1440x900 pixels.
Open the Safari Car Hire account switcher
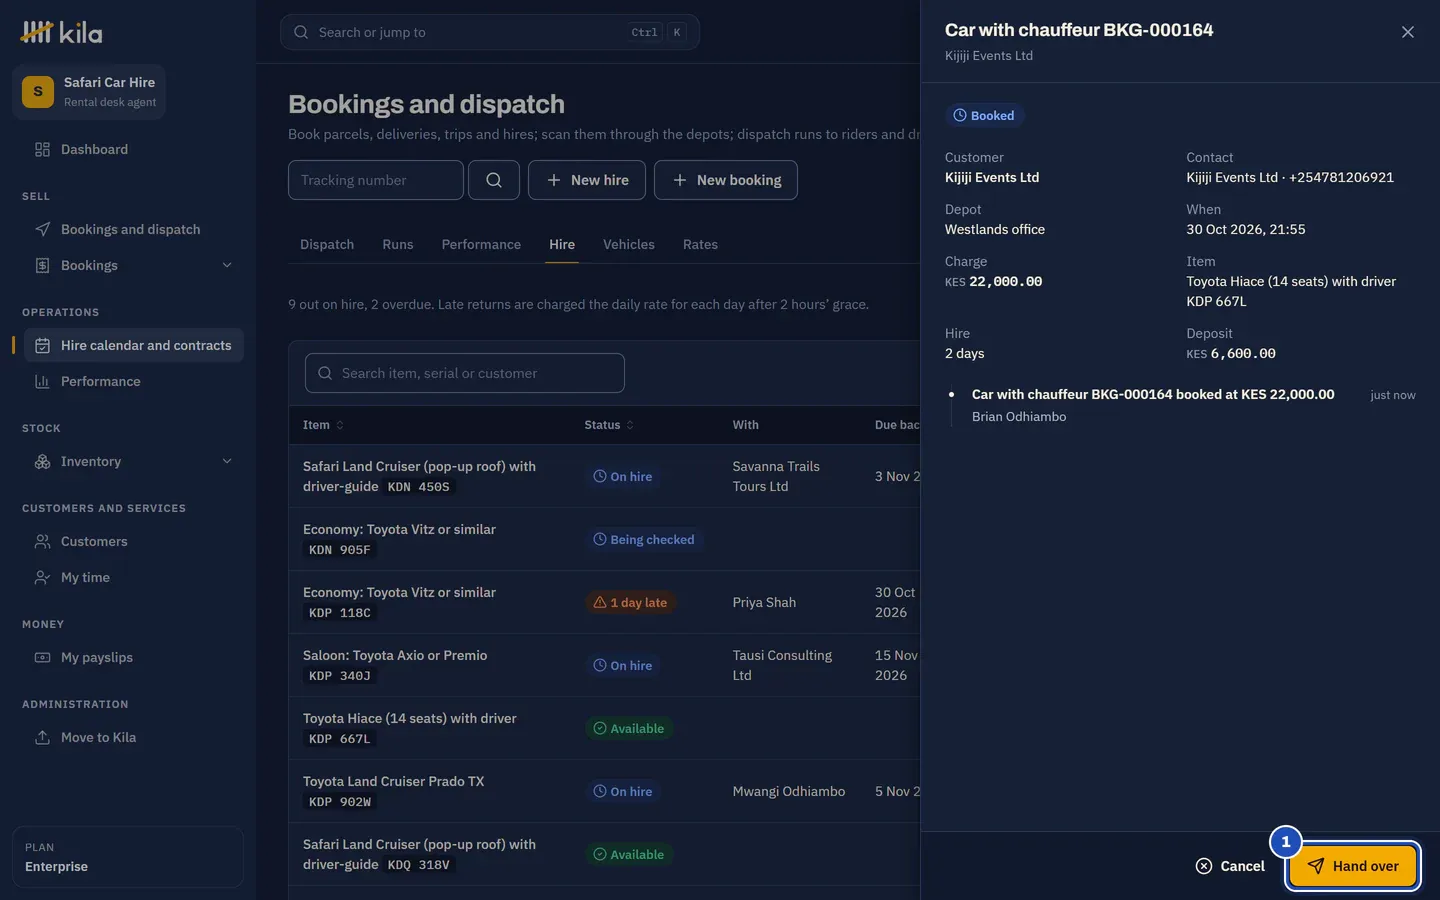(x=89, y=92)
